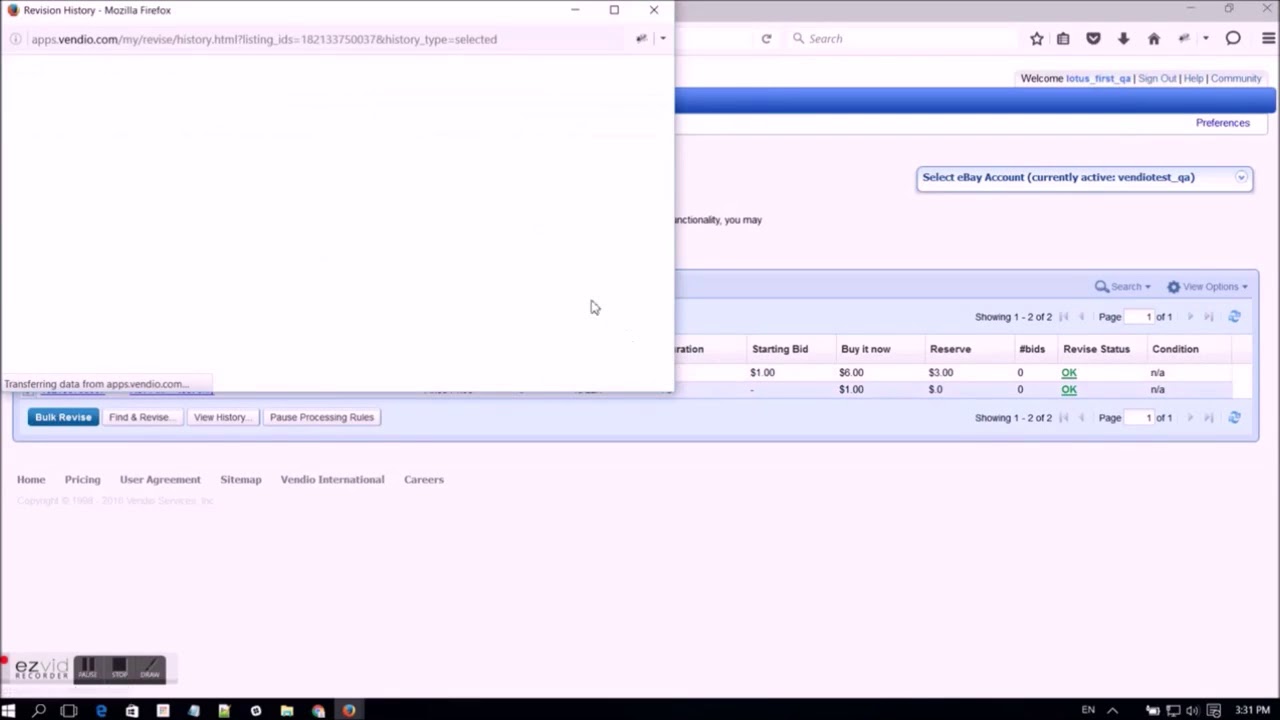Open the Home footer link
1280x720 pixels.
point(31,480)
